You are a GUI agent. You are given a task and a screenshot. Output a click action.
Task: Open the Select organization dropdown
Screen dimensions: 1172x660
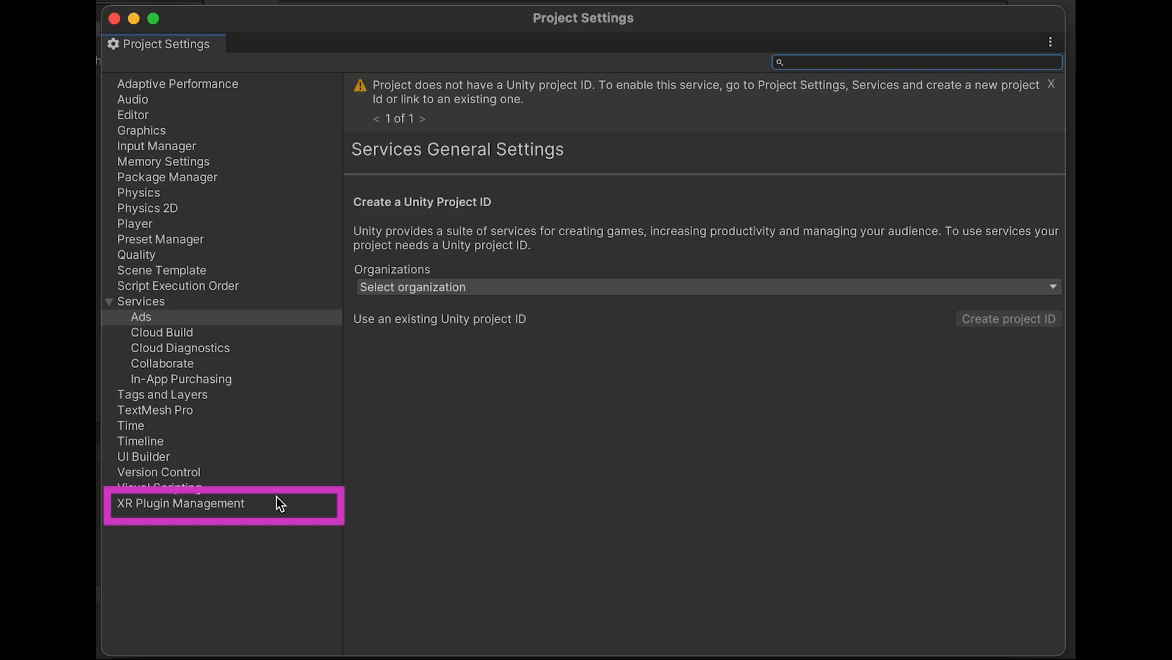coord(709,287)
